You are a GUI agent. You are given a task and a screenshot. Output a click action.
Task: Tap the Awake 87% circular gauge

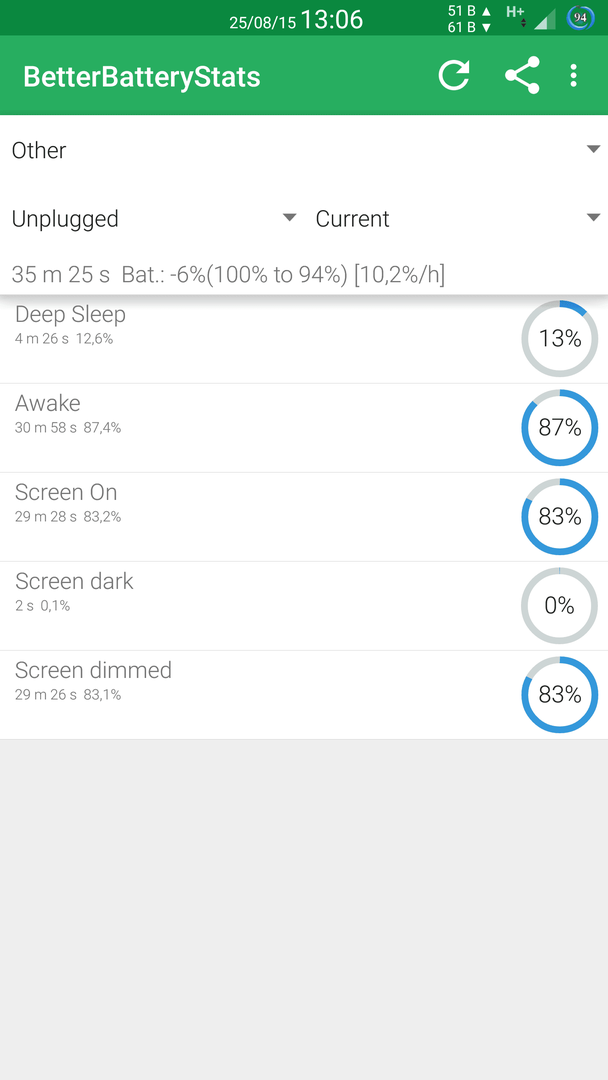click(559, 428)
